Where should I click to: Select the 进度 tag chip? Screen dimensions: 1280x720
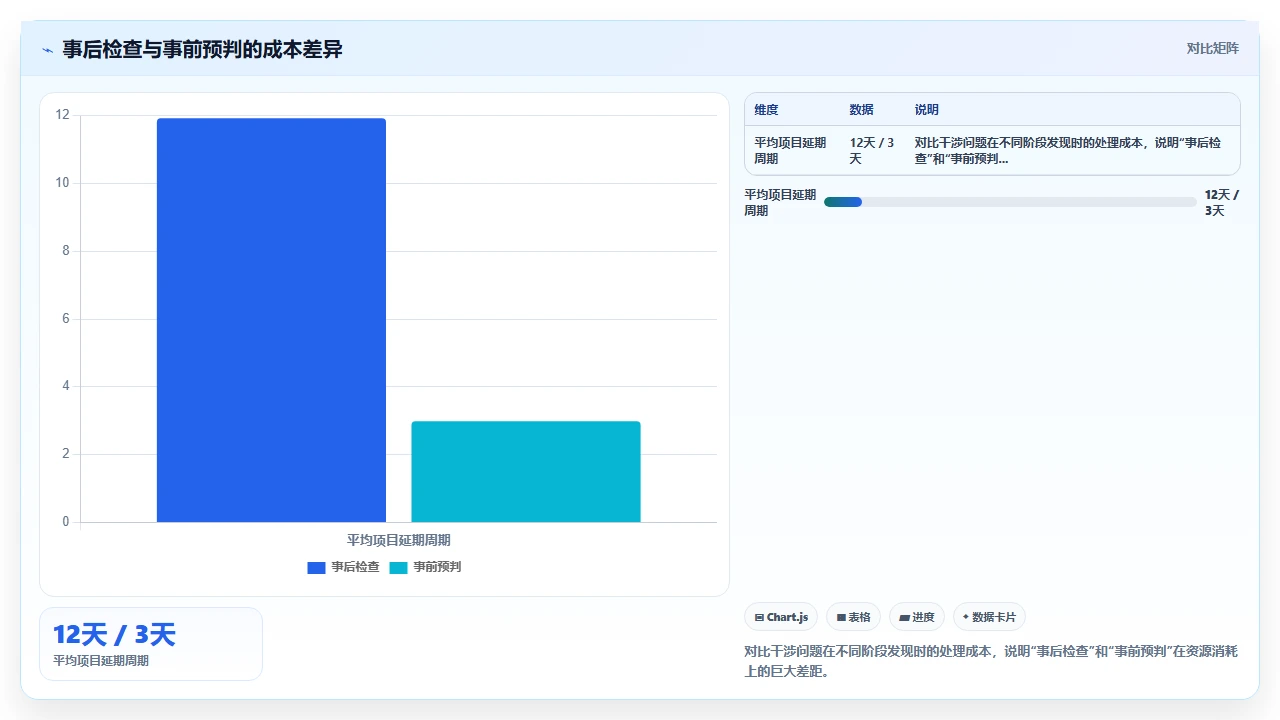coord(917,617)
